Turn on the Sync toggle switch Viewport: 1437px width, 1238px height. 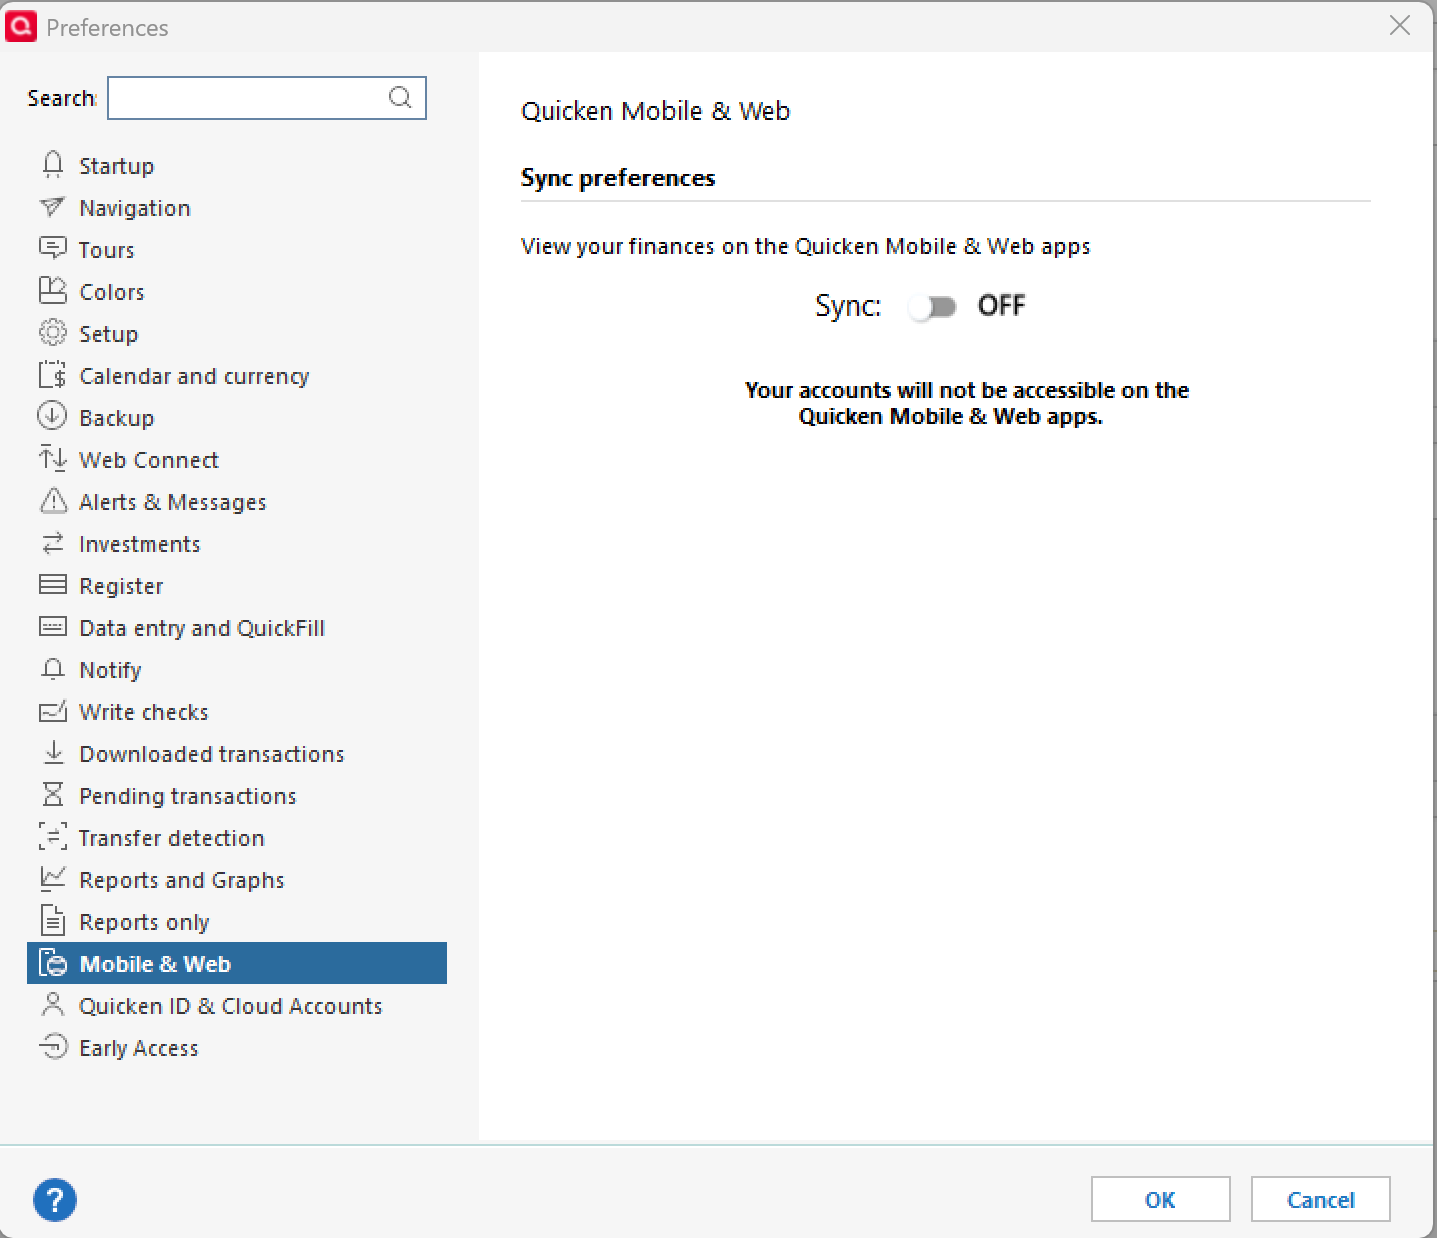(932, 306)
